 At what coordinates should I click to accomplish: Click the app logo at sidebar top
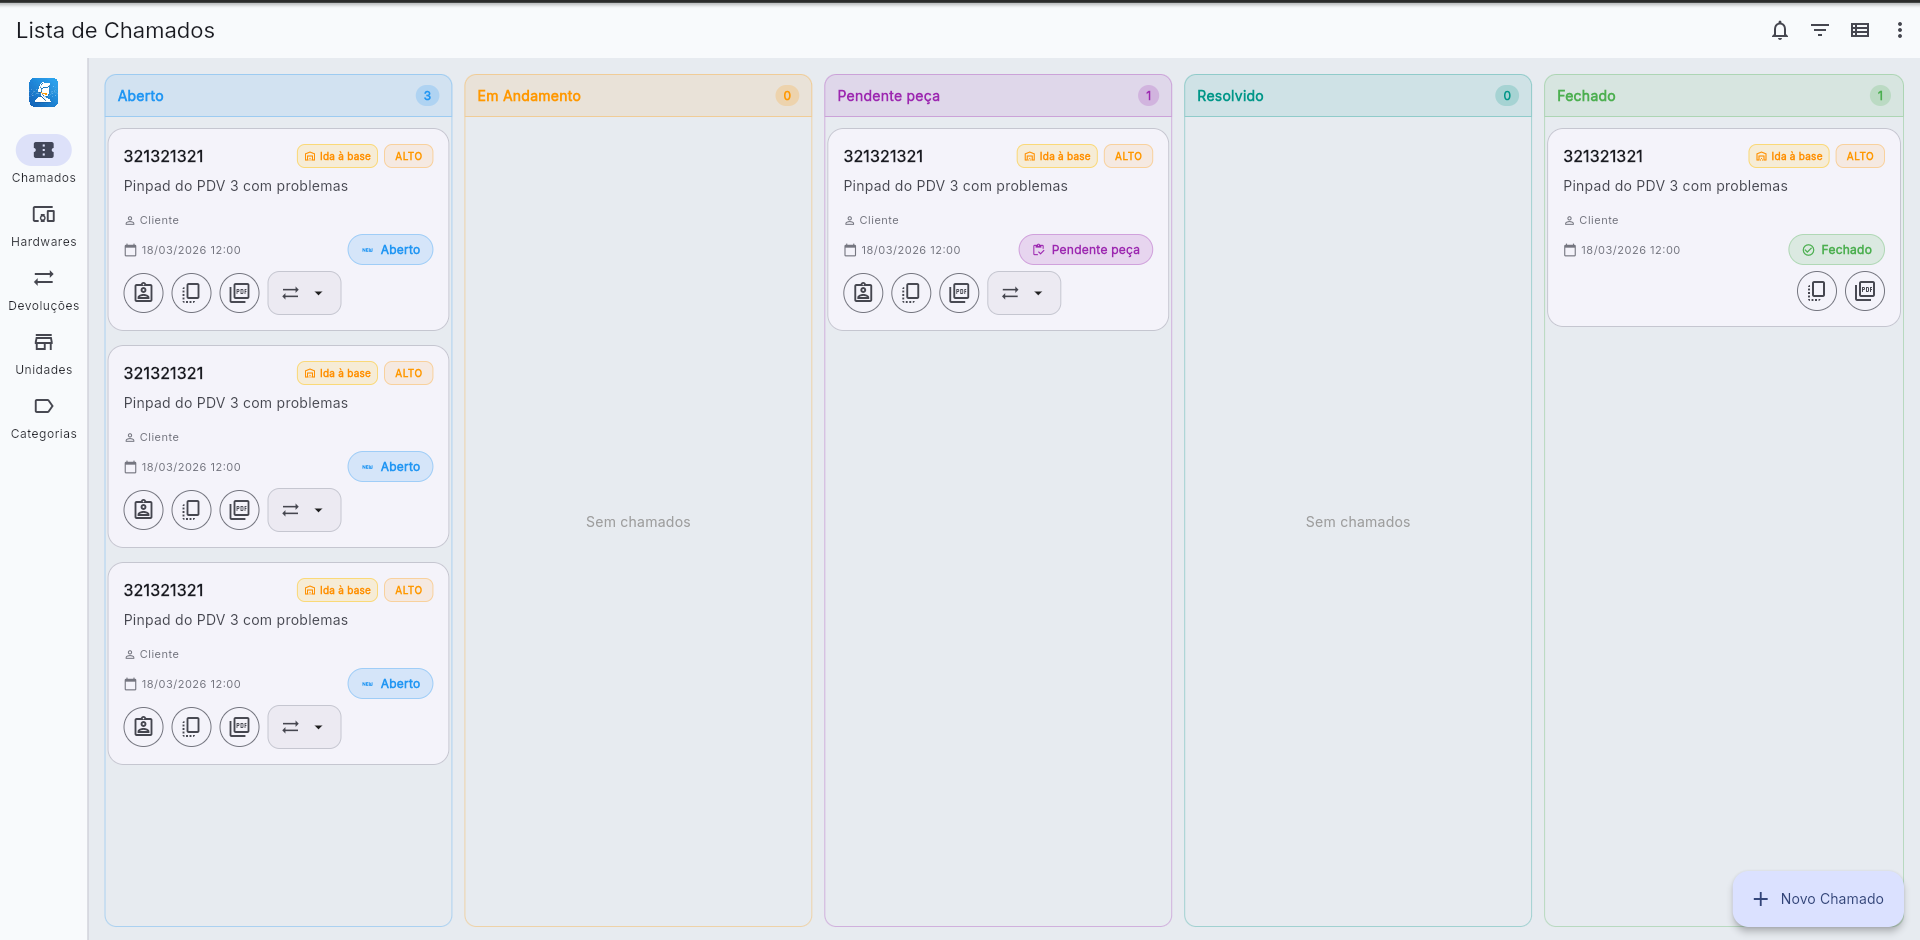coord(43,92)
